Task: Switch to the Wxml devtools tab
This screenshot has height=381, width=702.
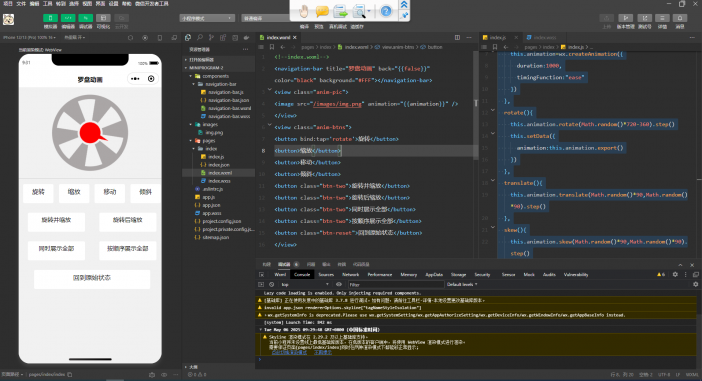Action: pyautogui.click(x=280, y=275)
